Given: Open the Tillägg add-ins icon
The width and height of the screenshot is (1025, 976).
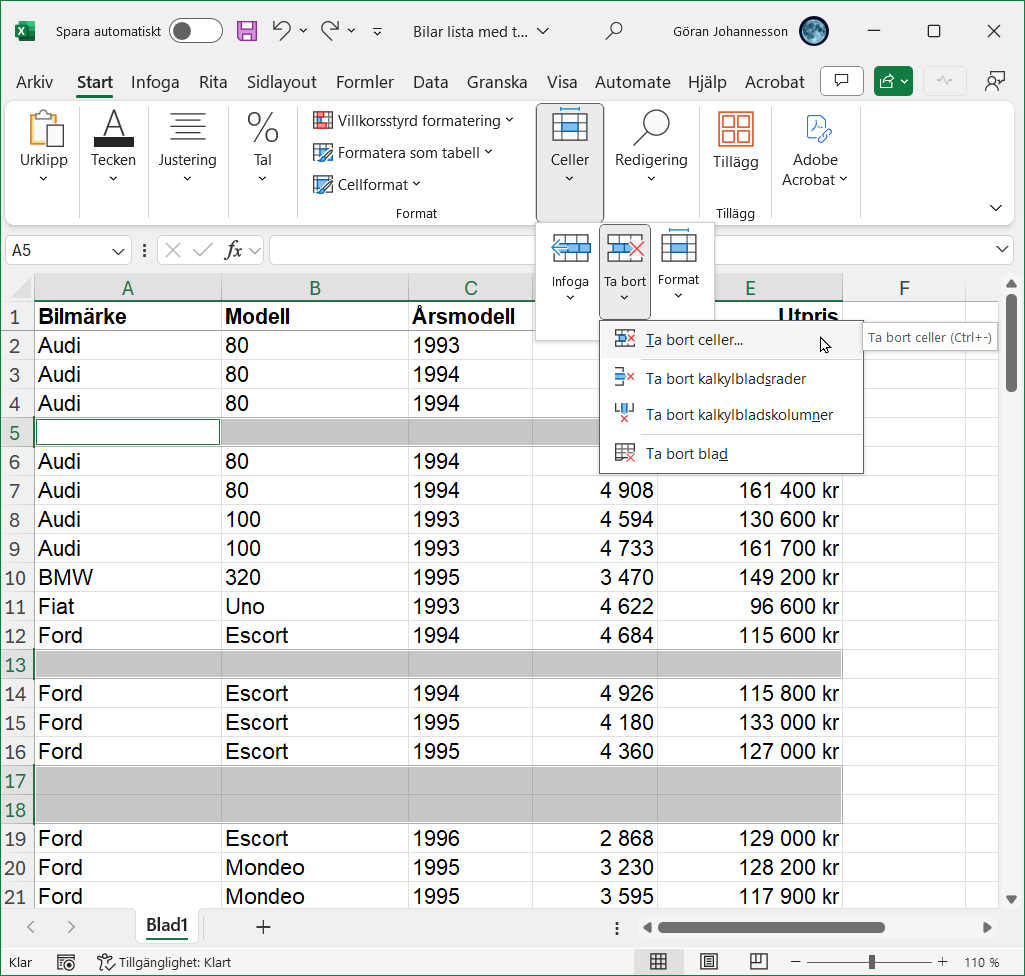Looking at the screenshot, I should 735,130.
